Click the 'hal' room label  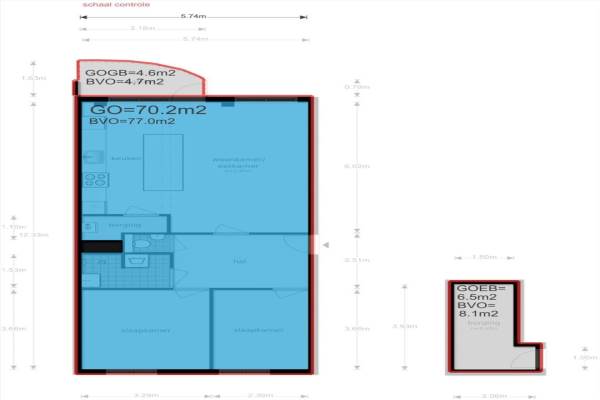tap(239, 261)
